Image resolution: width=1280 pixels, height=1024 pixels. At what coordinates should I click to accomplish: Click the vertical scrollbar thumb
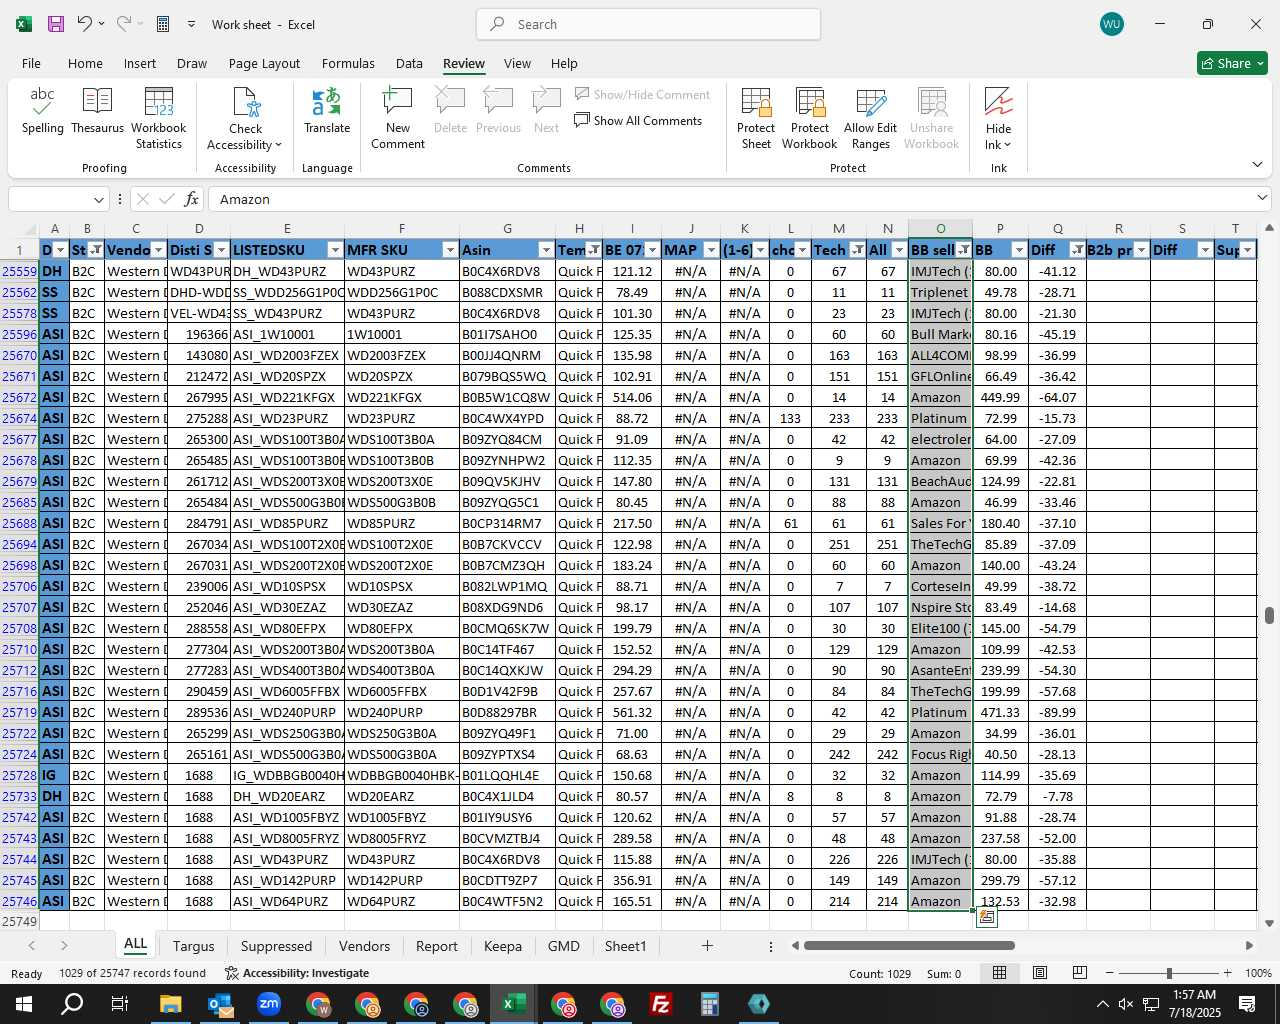coord(1269,615)
